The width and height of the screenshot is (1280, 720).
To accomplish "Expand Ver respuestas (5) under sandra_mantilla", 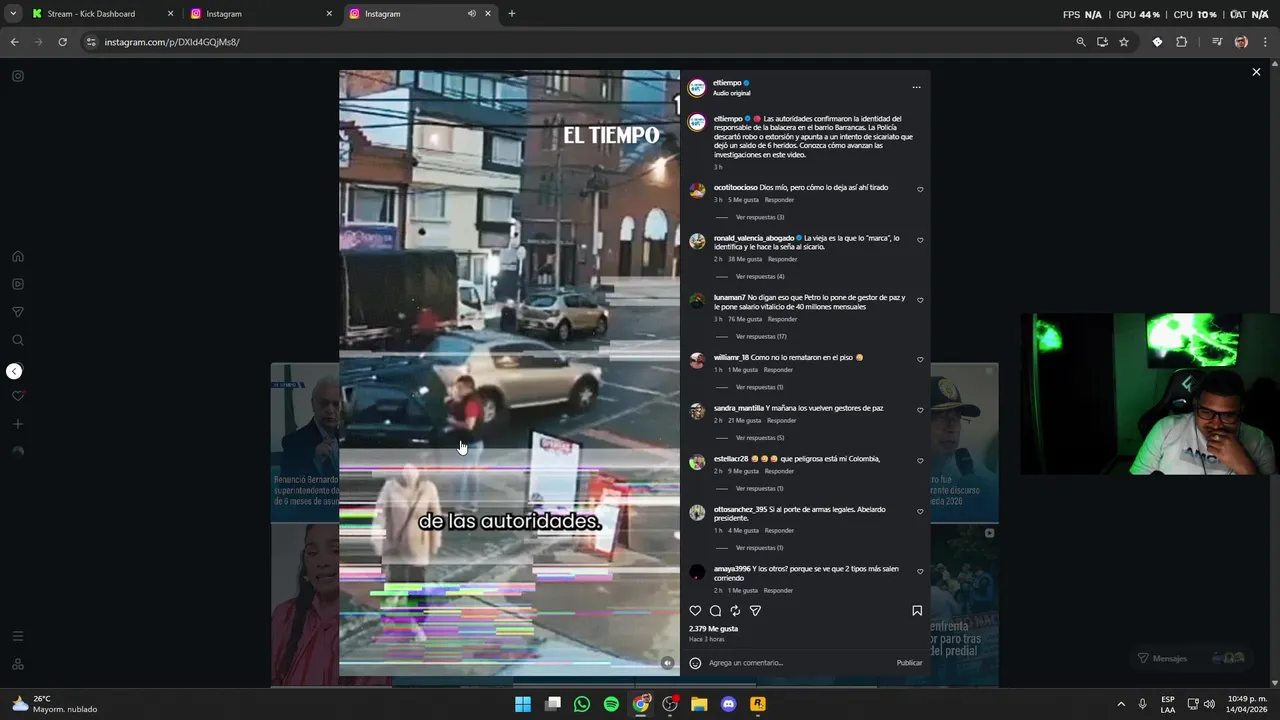I will tap(760, 438).
